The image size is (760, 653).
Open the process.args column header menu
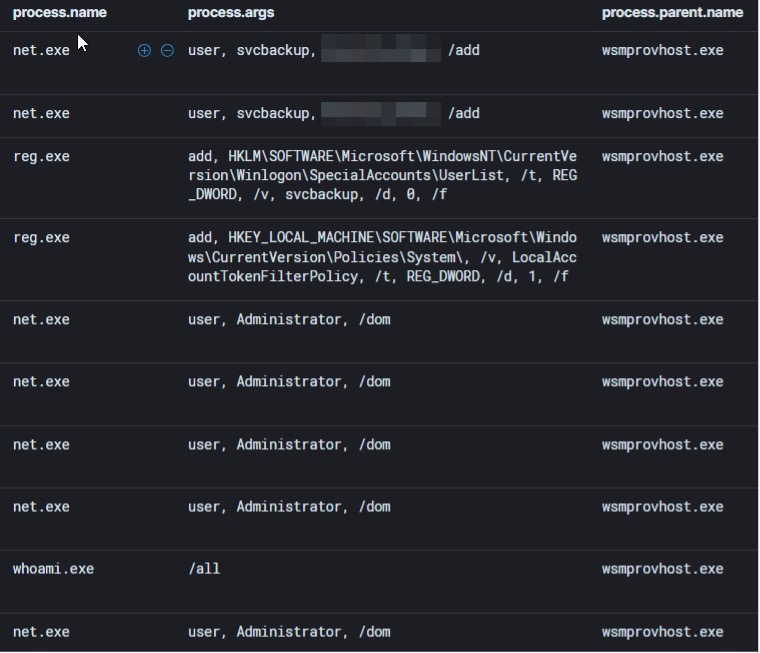[230, 13]
